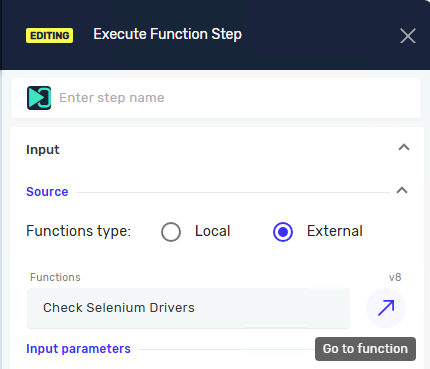Click the Input section heading

(x=43, y=150)
